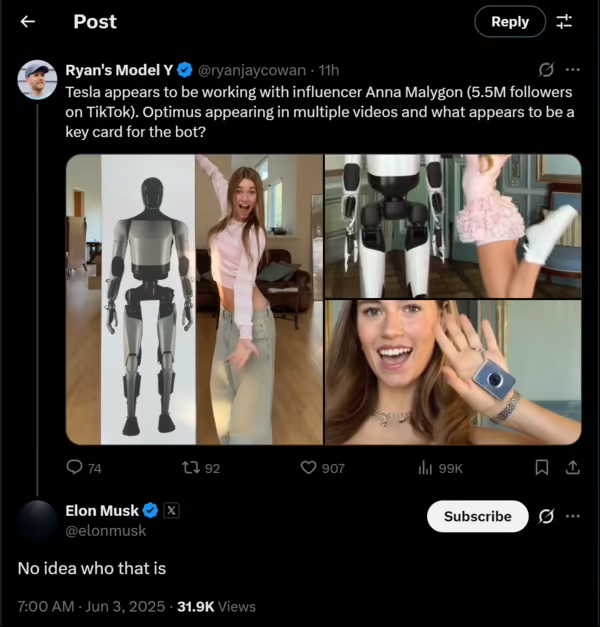Click the reply comment icon with 74
Viewport: 600px width, 627px height.
pos(75,467)
